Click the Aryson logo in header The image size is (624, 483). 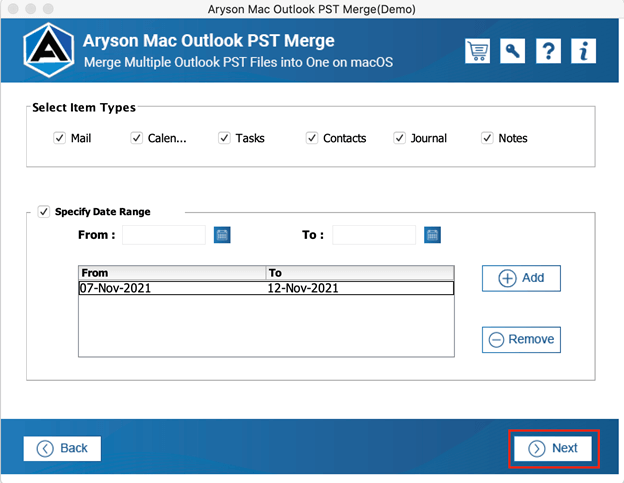tap(48, 50)
